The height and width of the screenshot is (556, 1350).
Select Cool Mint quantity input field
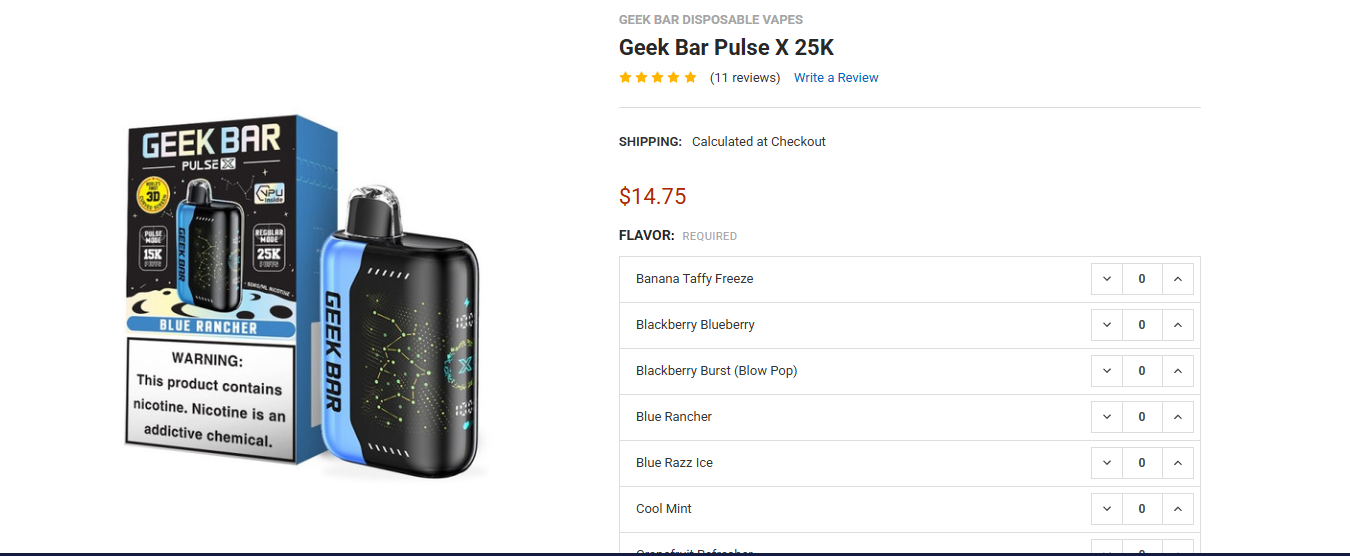point(1142,509)
